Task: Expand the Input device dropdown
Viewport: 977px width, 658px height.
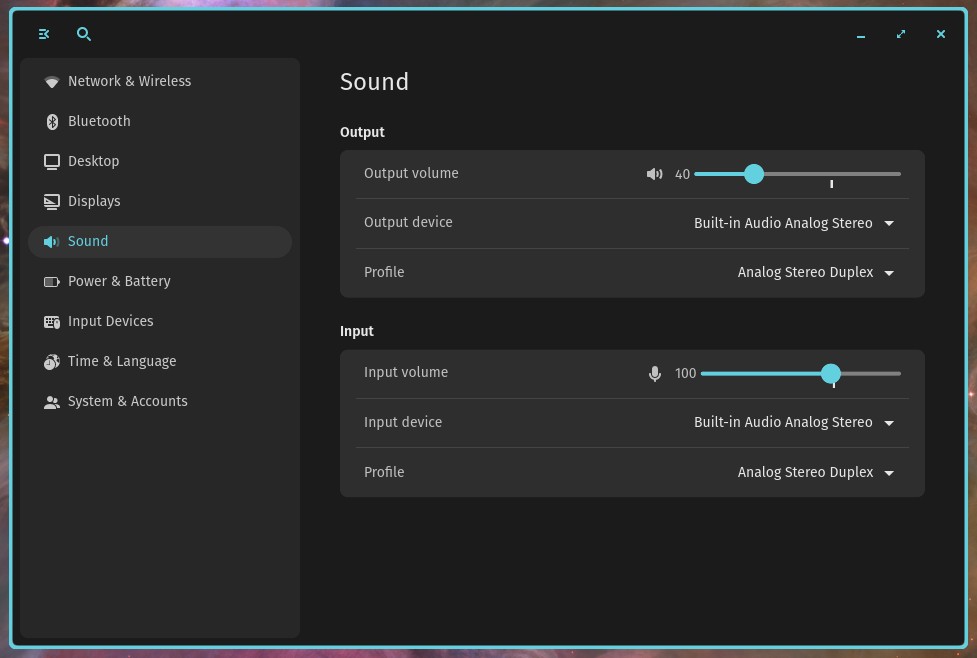Action: (794, 422)
